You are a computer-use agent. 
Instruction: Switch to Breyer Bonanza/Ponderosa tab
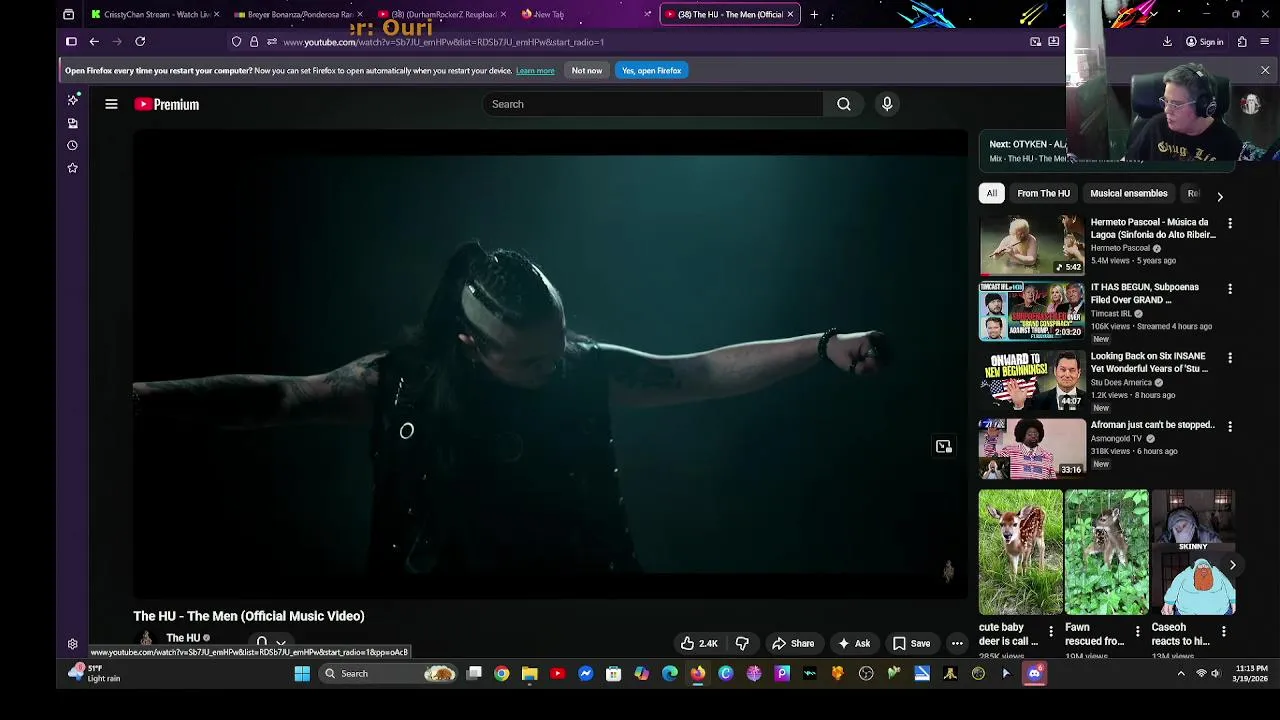coord(296,15)
